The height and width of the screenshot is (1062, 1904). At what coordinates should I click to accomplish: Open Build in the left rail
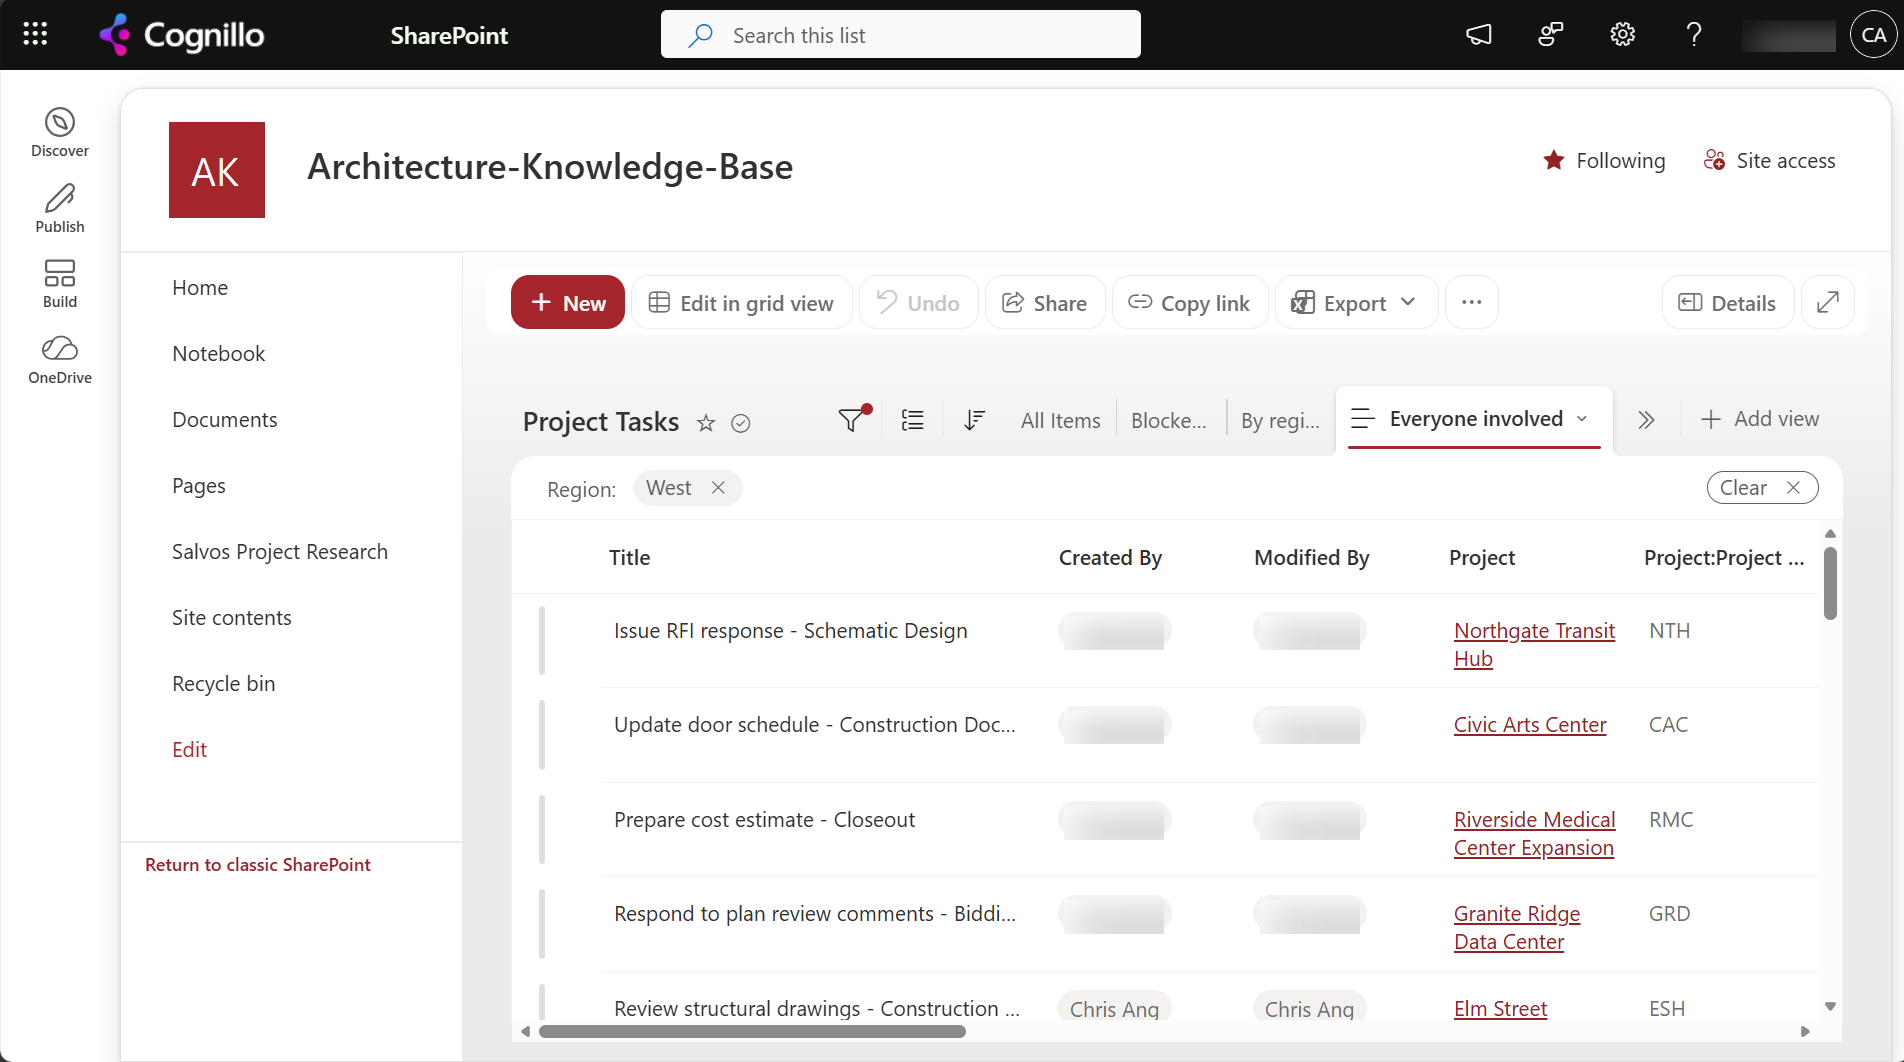click(x=60, y=284)
